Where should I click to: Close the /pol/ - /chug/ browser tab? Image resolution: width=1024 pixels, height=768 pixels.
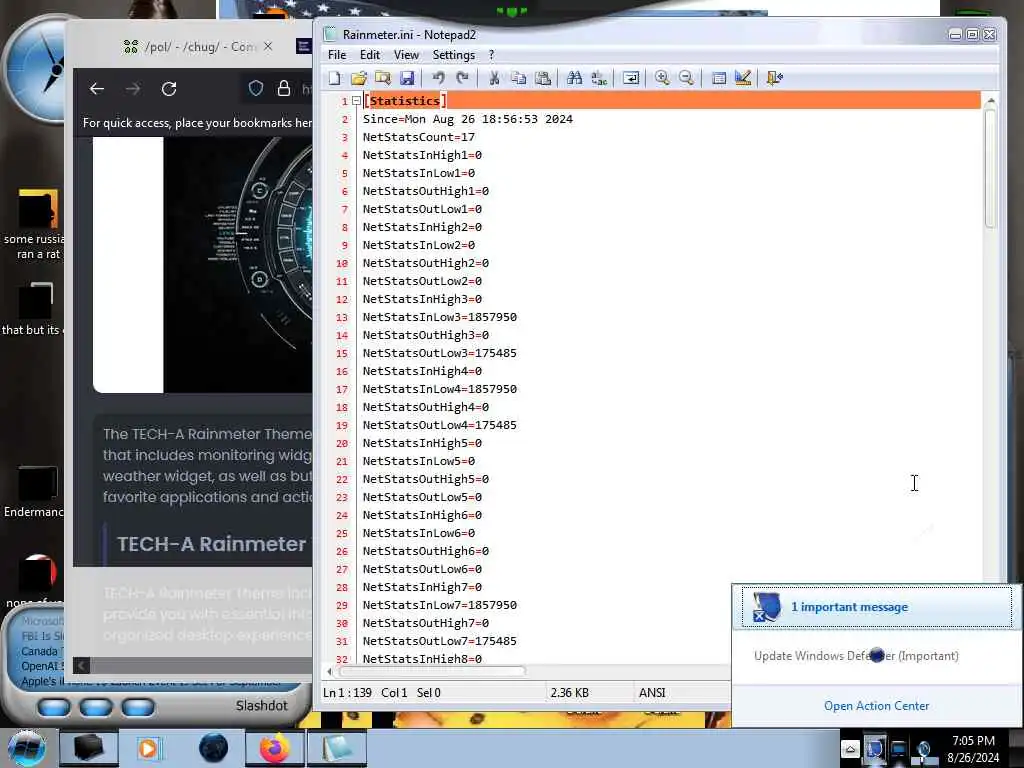[268, 46]
